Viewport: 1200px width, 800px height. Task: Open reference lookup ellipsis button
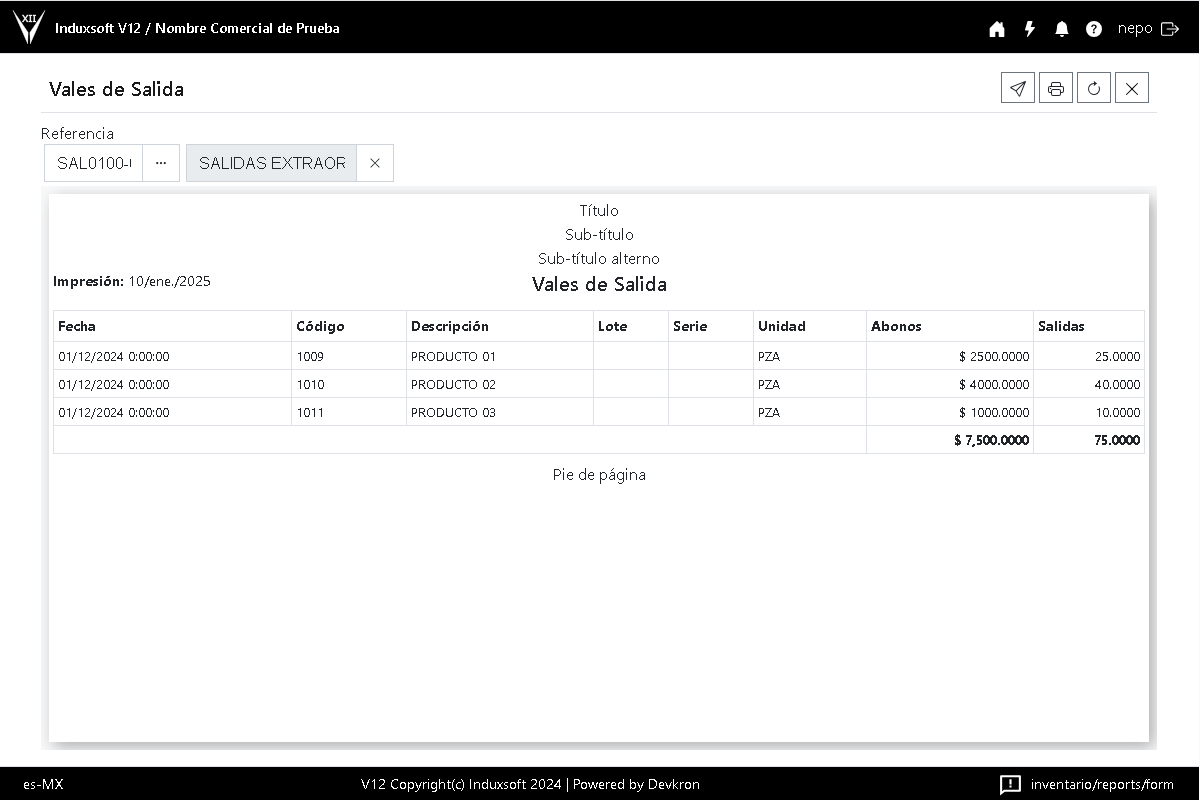click(161, 163)
